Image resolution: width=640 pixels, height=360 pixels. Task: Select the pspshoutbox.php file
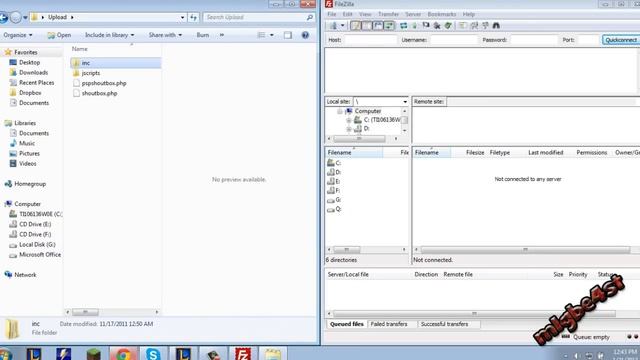(104, 83)
